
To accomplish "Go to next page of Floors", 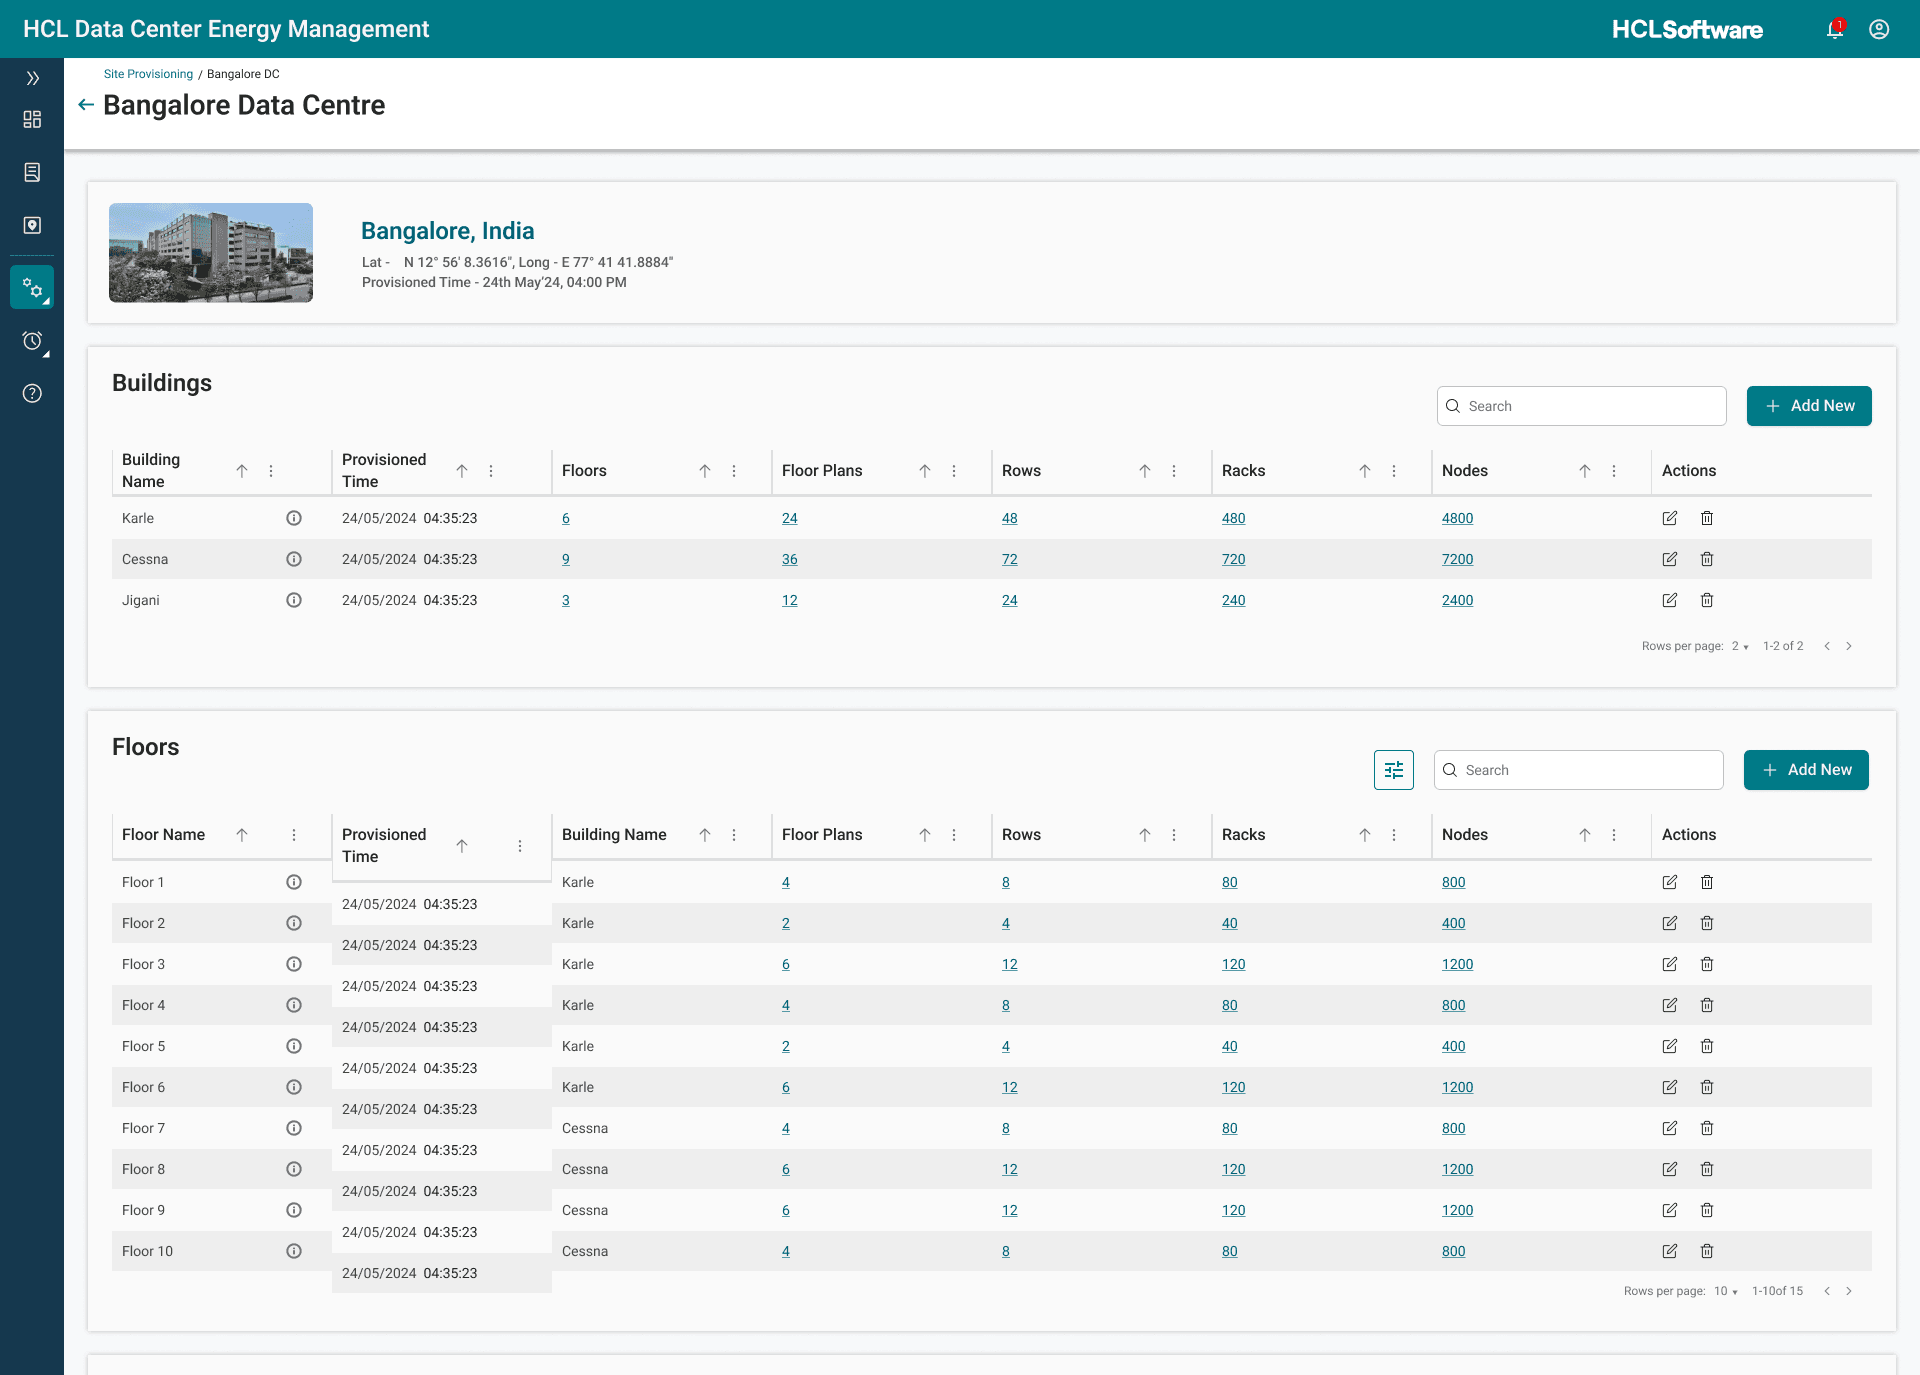I will pos(1849,1291).
